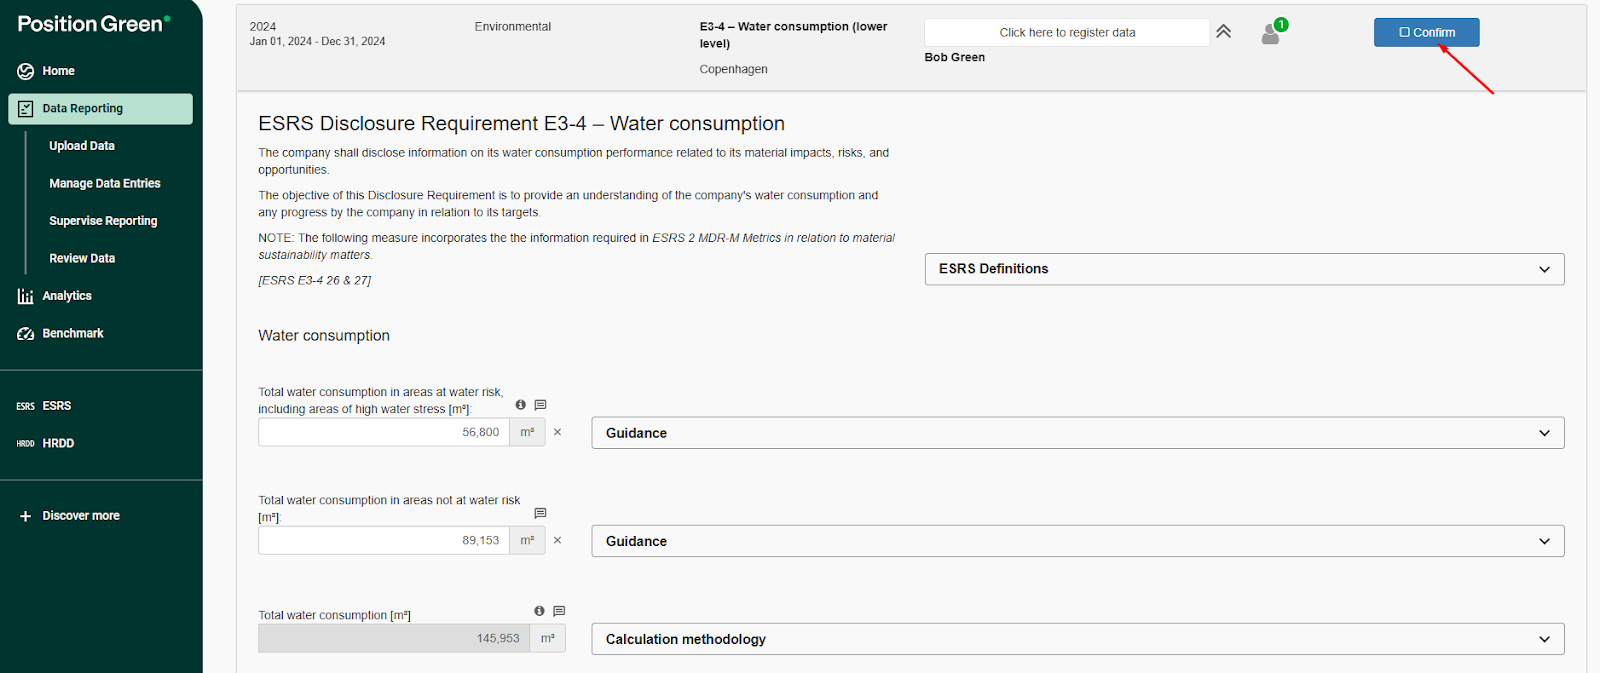Go to Manage Data Entries

(x=105, y=184)
